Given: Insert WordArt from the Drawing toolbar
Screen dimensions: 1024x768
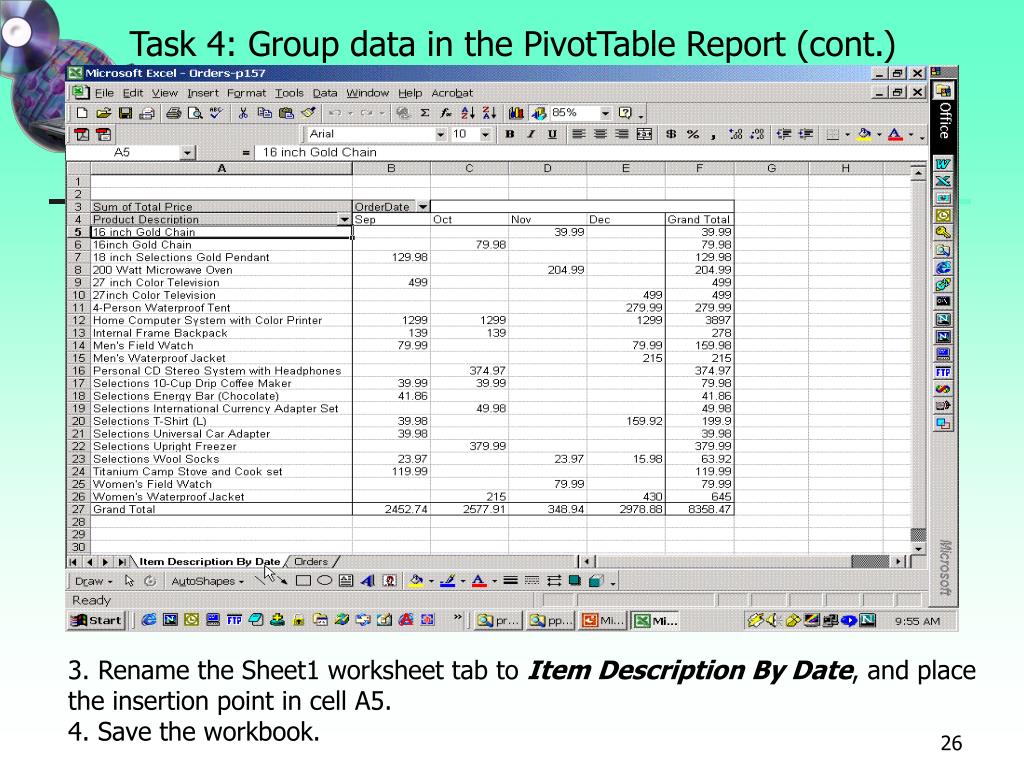Looking at the screenshot, I should 368,581.
